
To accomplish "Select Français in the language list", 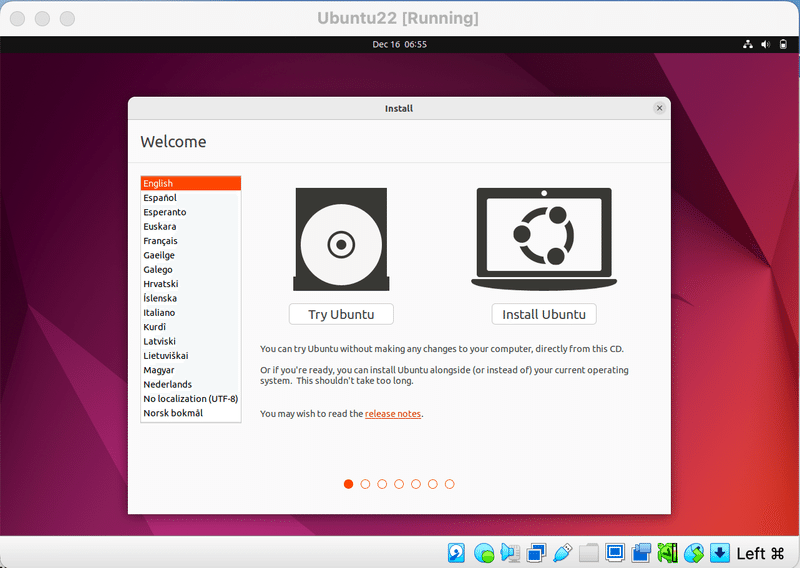I will [191, 241].
